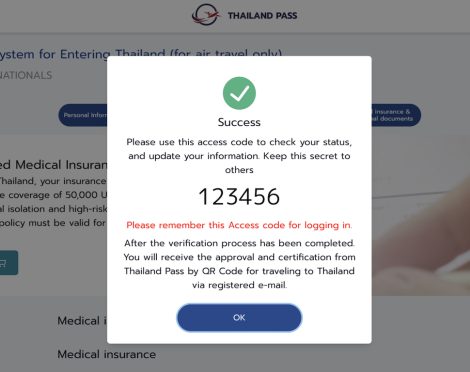Click the first 'Medical i…' field label
The height and width of the screenshot is (372, 470).
tap(82, 321)
